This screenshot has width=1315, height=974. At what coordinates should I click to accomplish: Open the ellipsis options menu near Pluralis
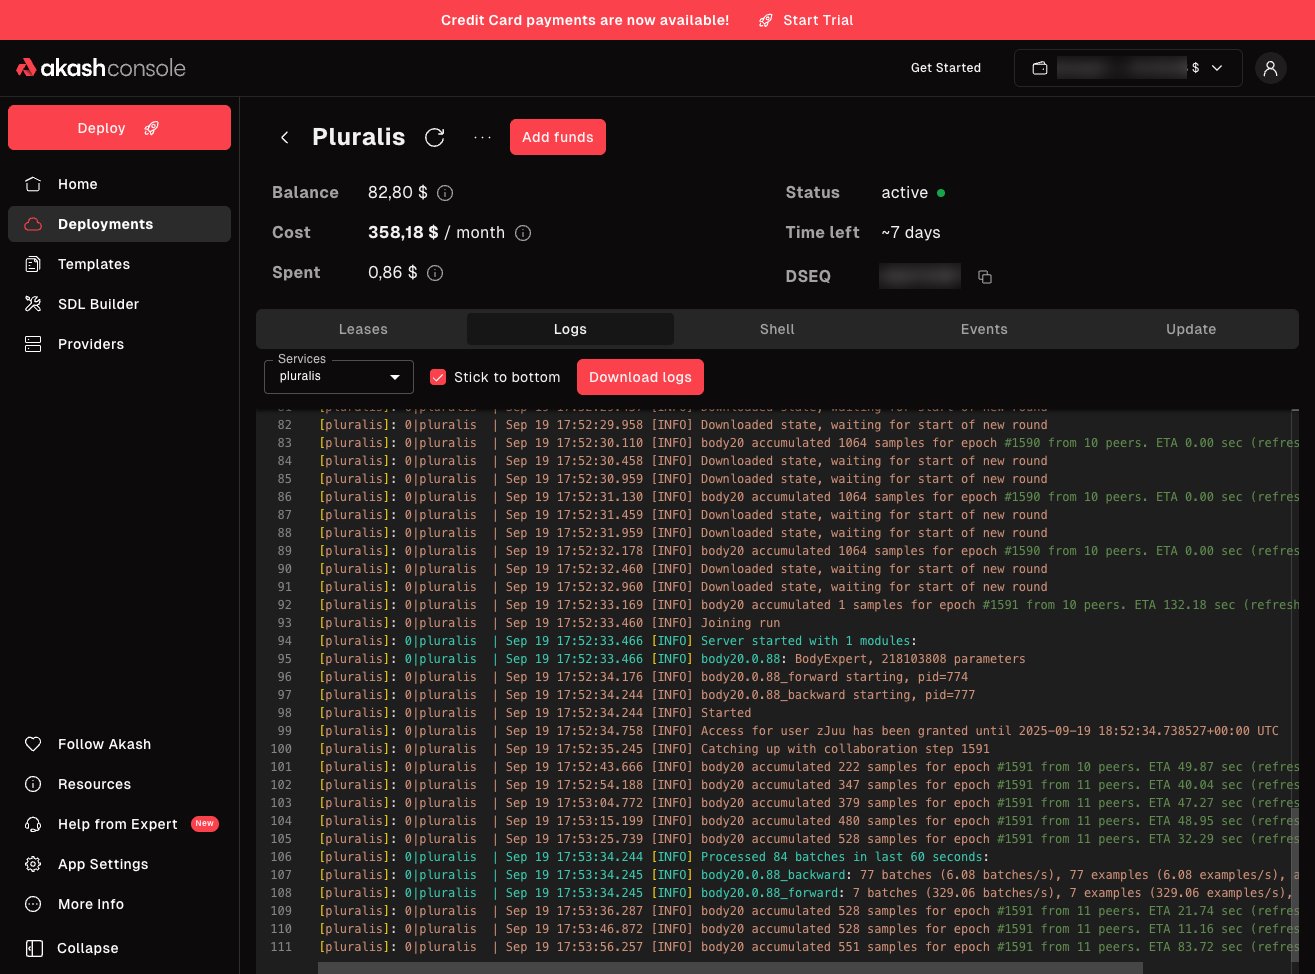tap(483, 137)
